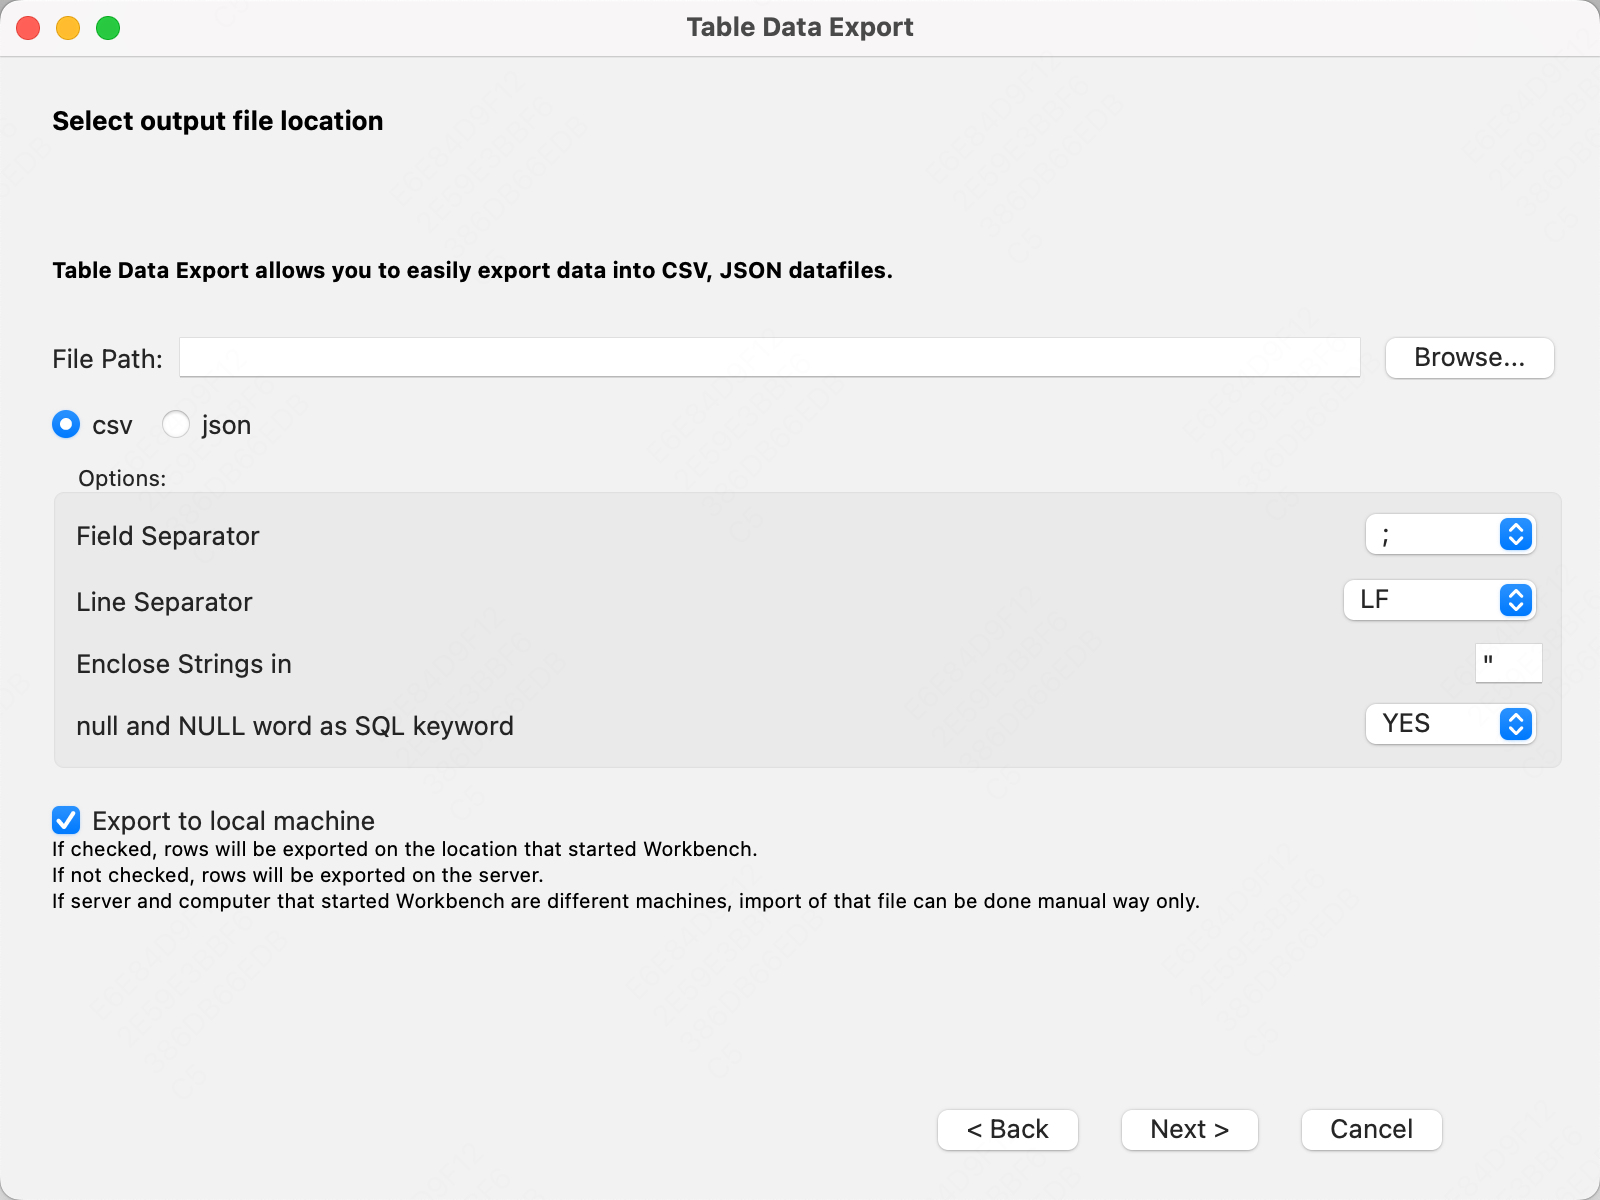Click the Options section label
Image resolution: width=1600 pixels, height=1200 pixels.
(122, 478)
